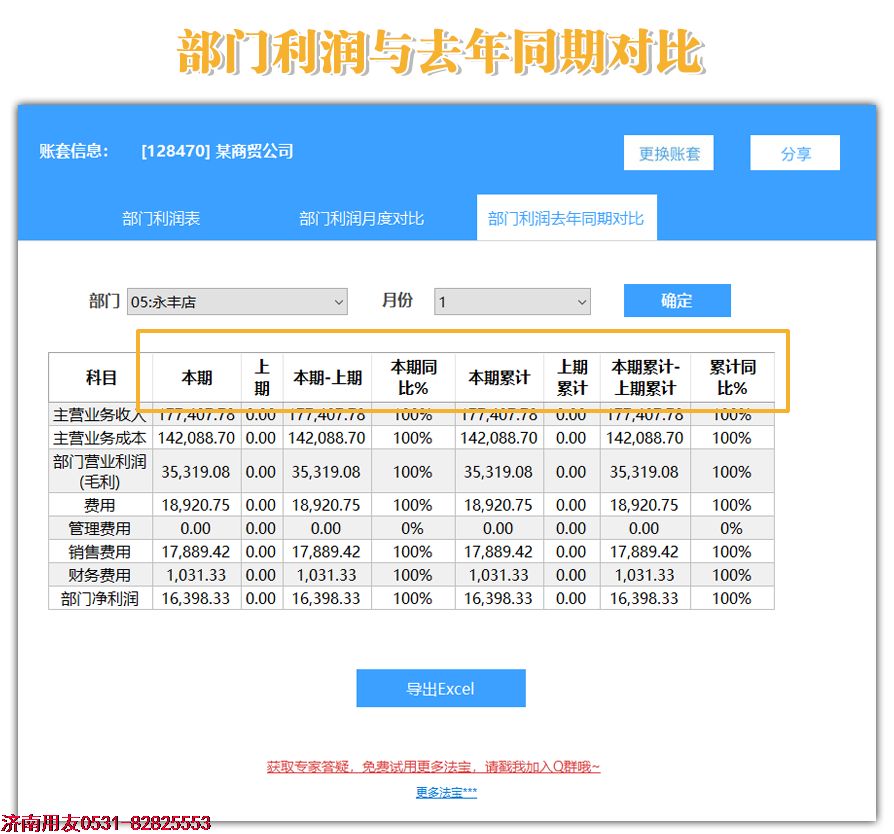Click the 本期 column header

[197, 377]
